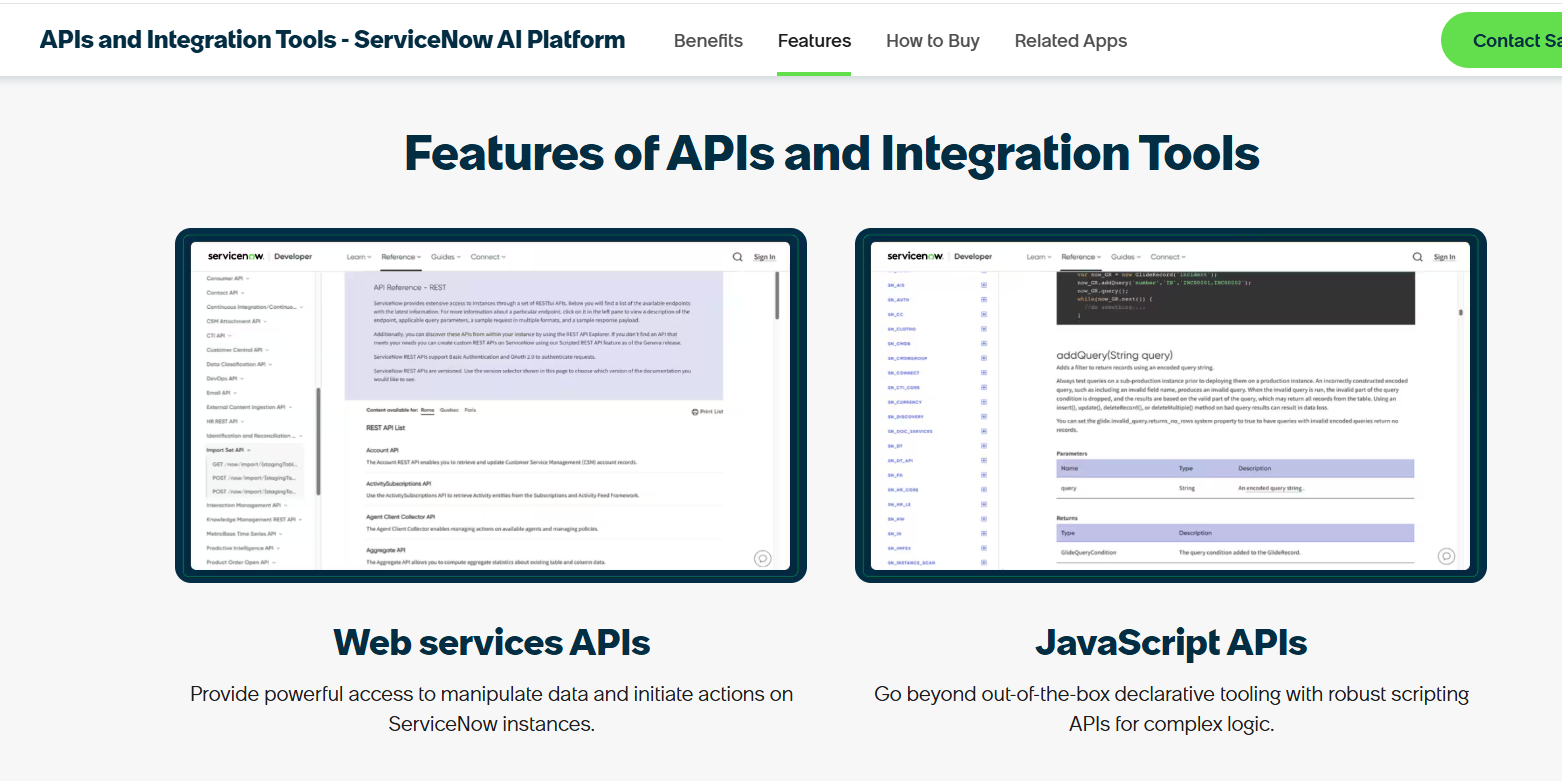Click Sign In in the JavaScript APIs preview
This screenshot has height=781, width=1562.
[x=1444, y=257]
